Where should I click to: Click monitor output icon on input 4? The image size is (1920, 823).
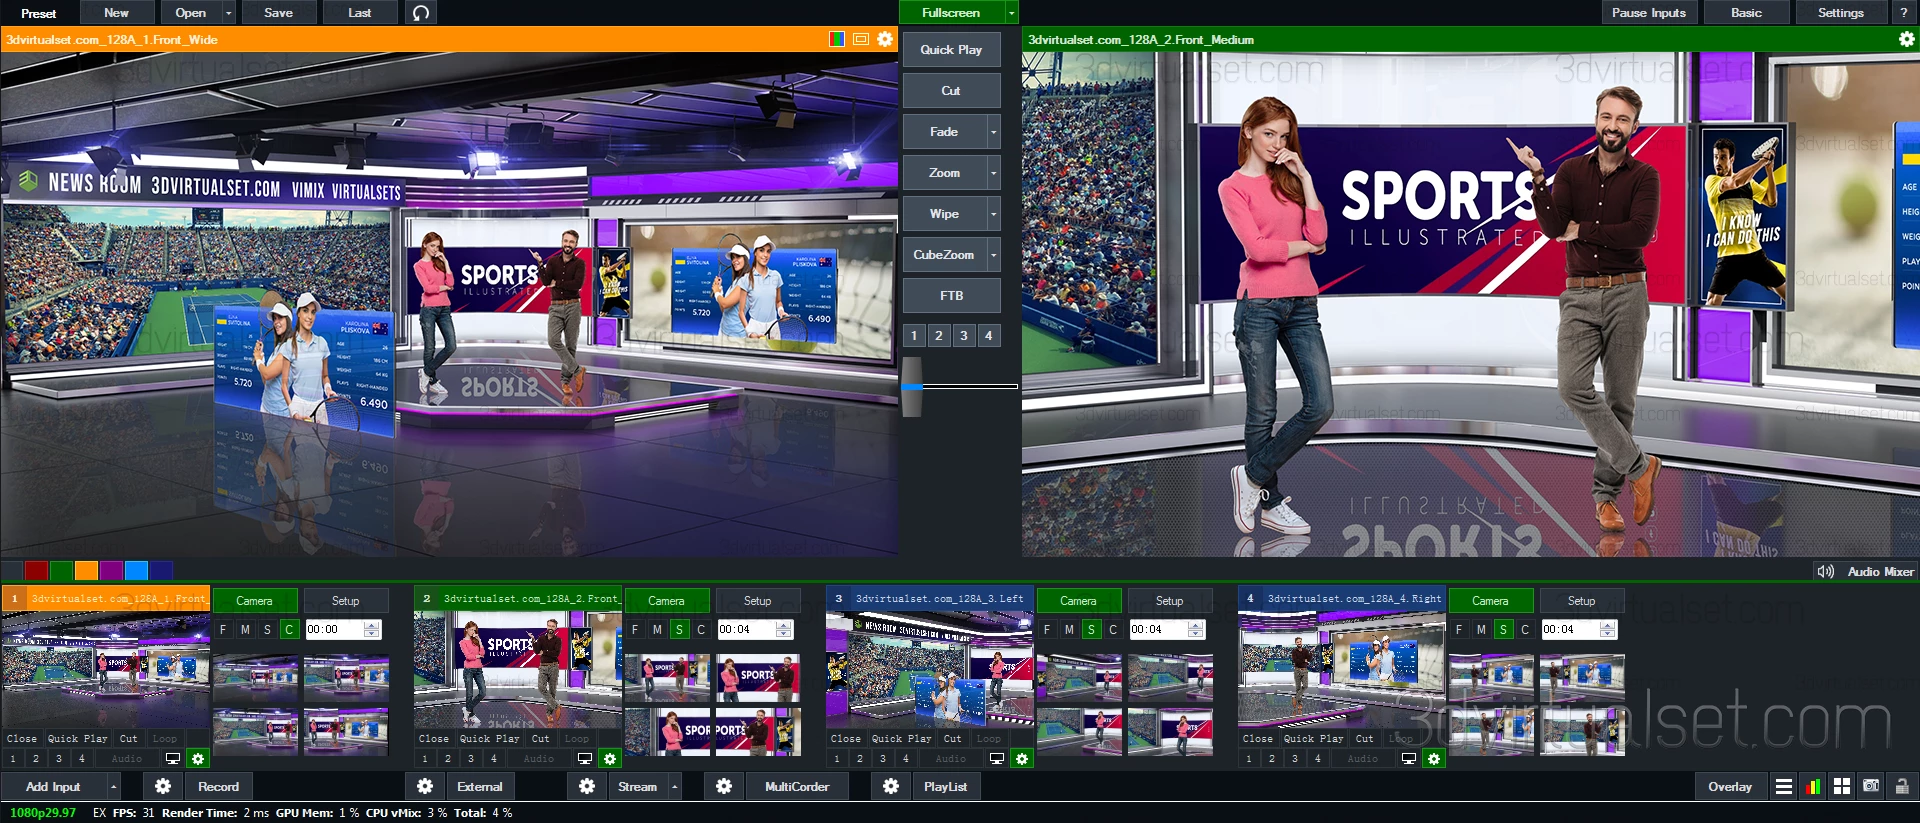[1409, 759]
